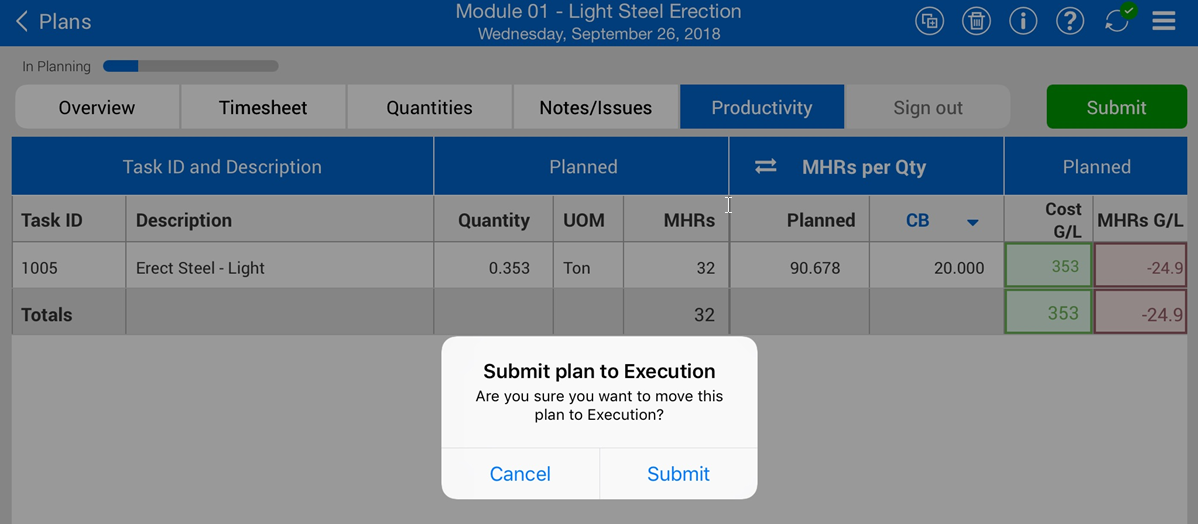Viewport: 1198px width, 524px height.
Task: Select the Erect Steel - Light row
Action: [x=200, y=268]
